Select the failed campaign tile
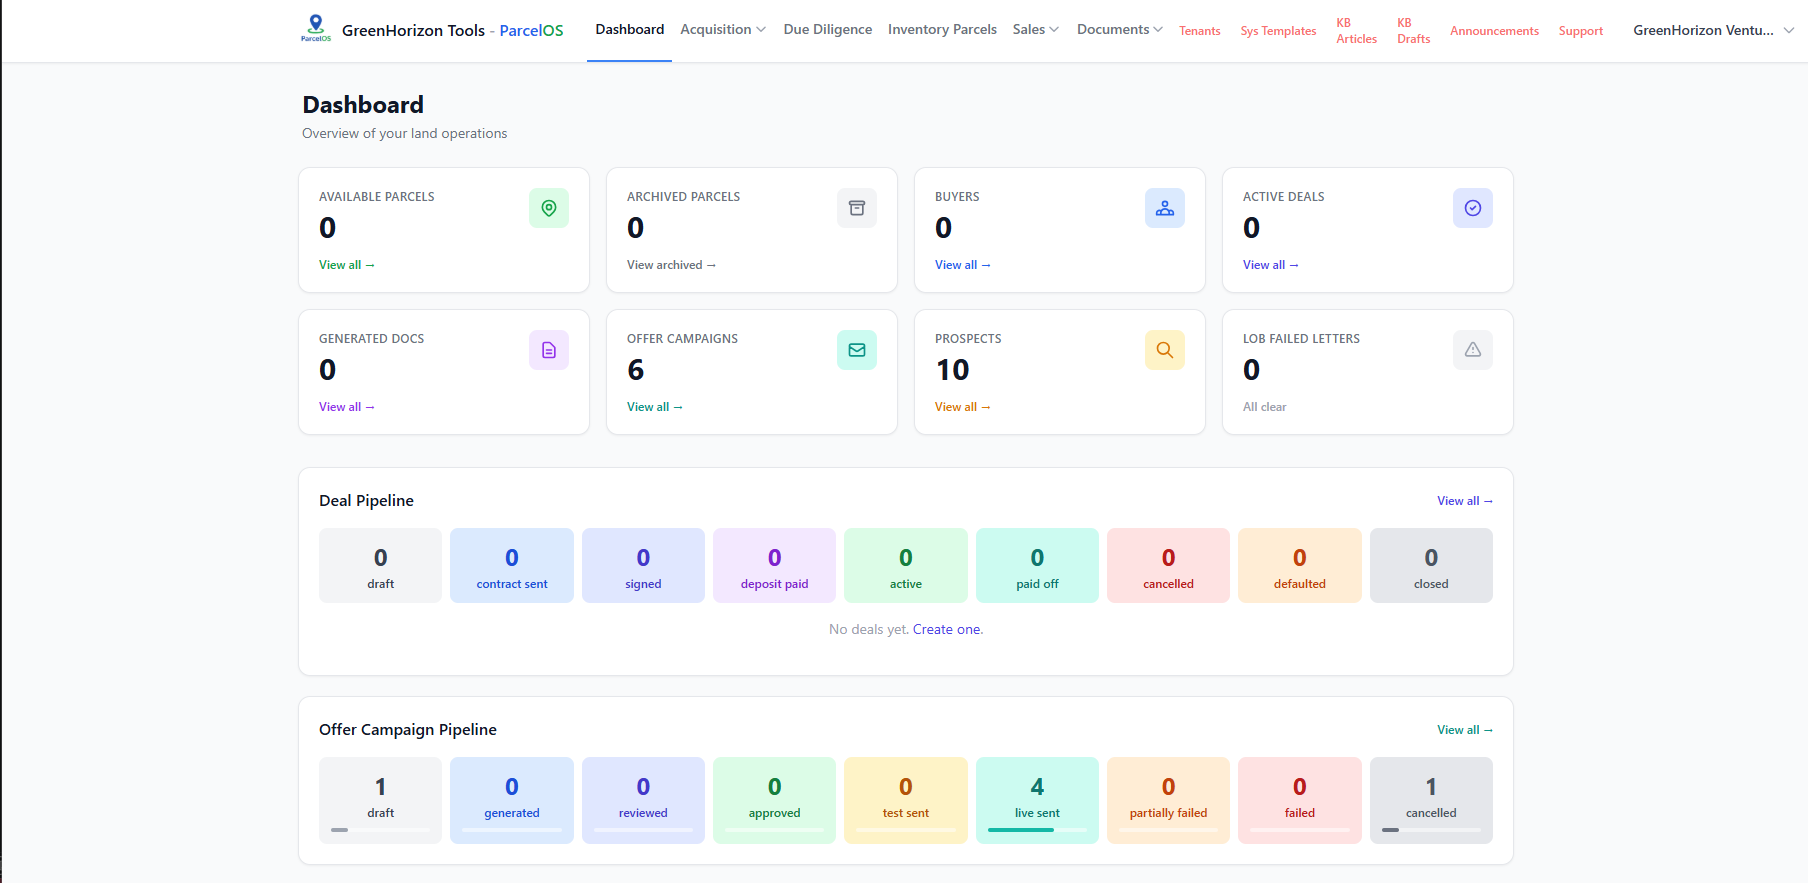Viewport: 1808px width, 883px height. 1300,800
